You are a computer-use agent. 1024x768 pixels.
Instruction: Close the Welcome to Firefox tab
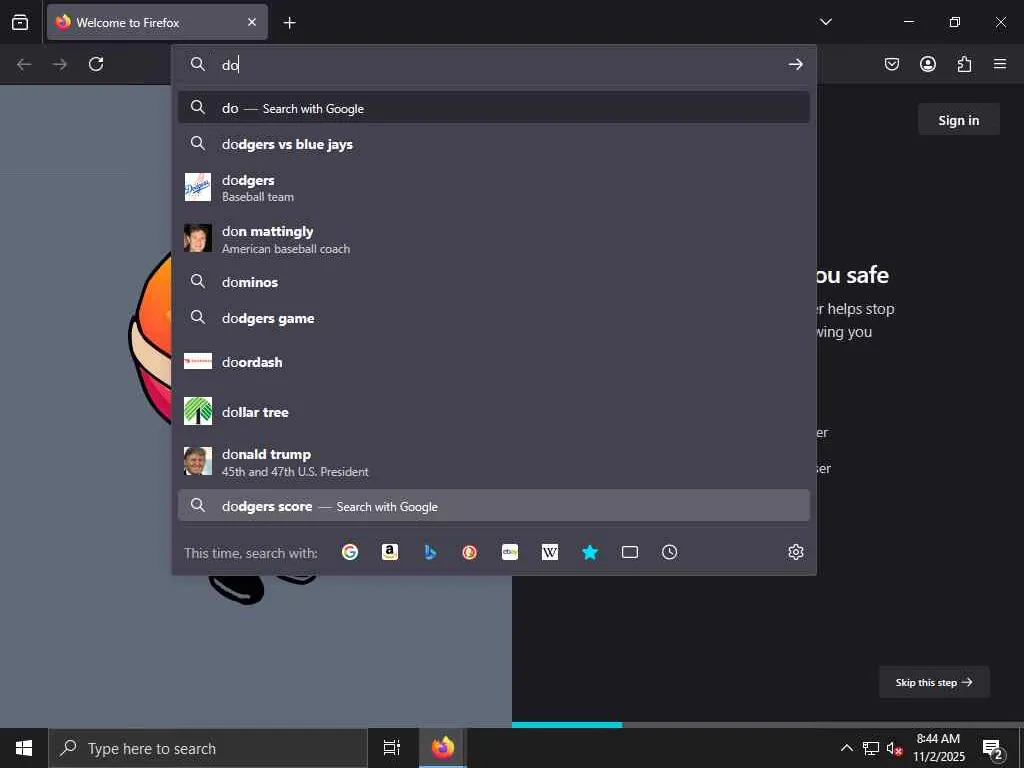click(x=251, y=22)
